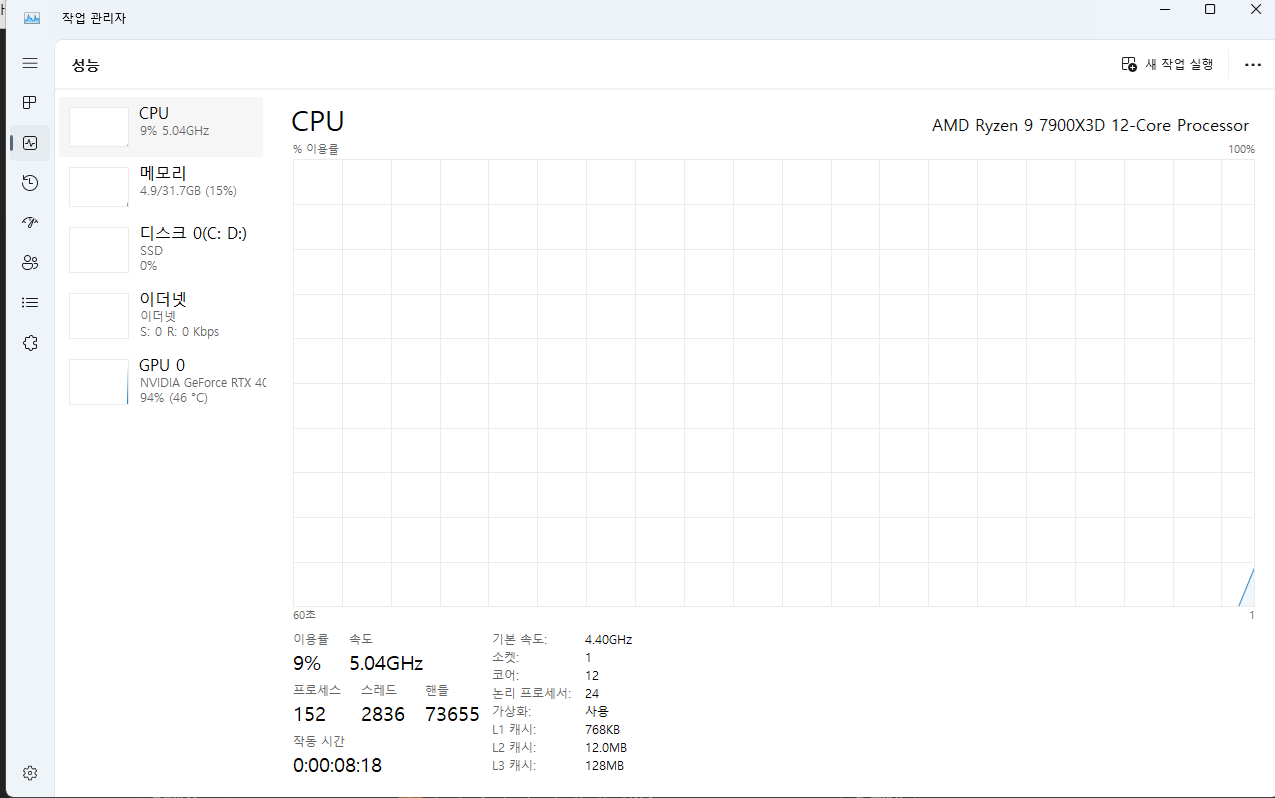Open the App history icon in sidebar
This screenshot has width=1275, height=798.
(30, 182)
